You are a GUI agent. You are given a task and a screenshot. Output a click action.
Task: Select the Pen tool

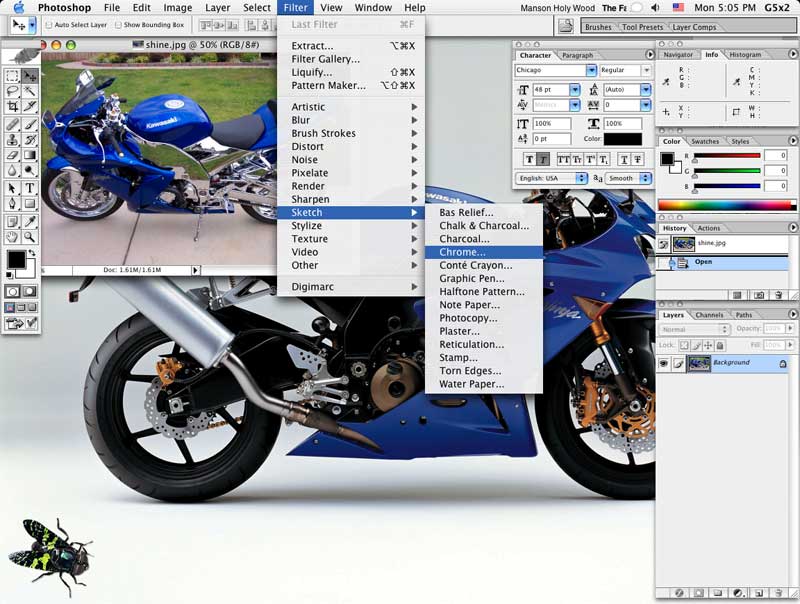coord(12,204)
